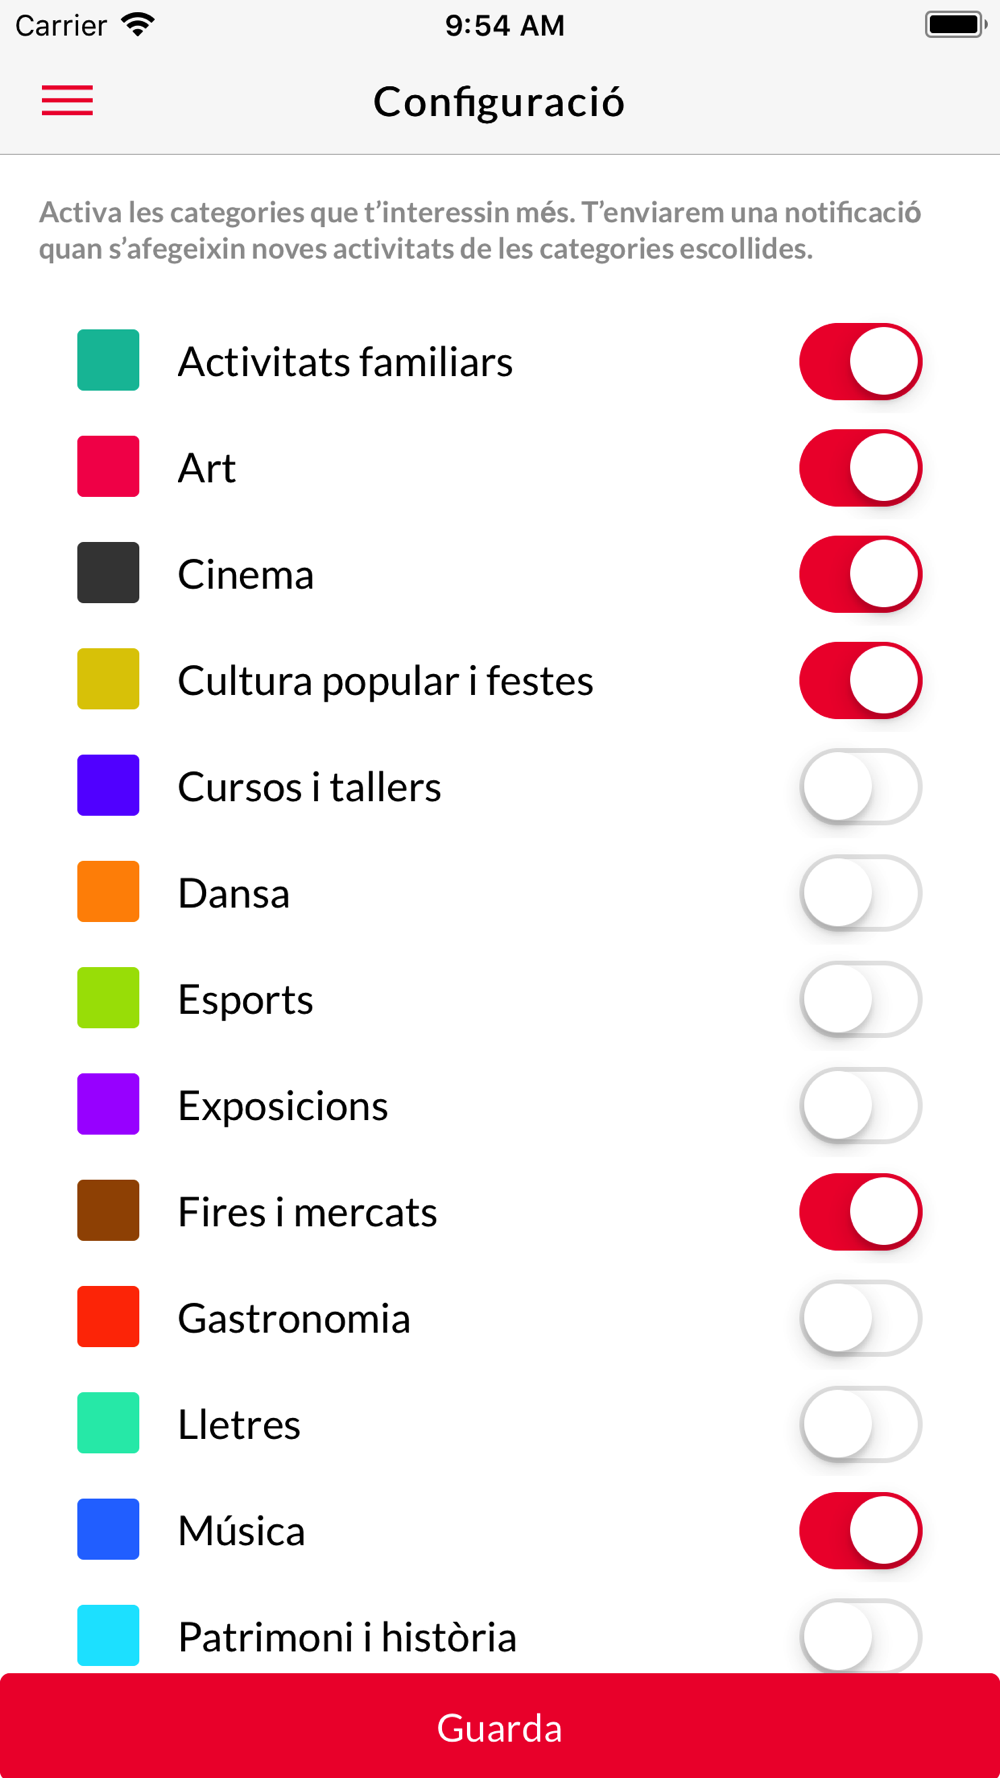The image size is (1000, 1778).
Task: Toggle off the Cinema switch
Action: pyautogui.click(x=860, y=574)
